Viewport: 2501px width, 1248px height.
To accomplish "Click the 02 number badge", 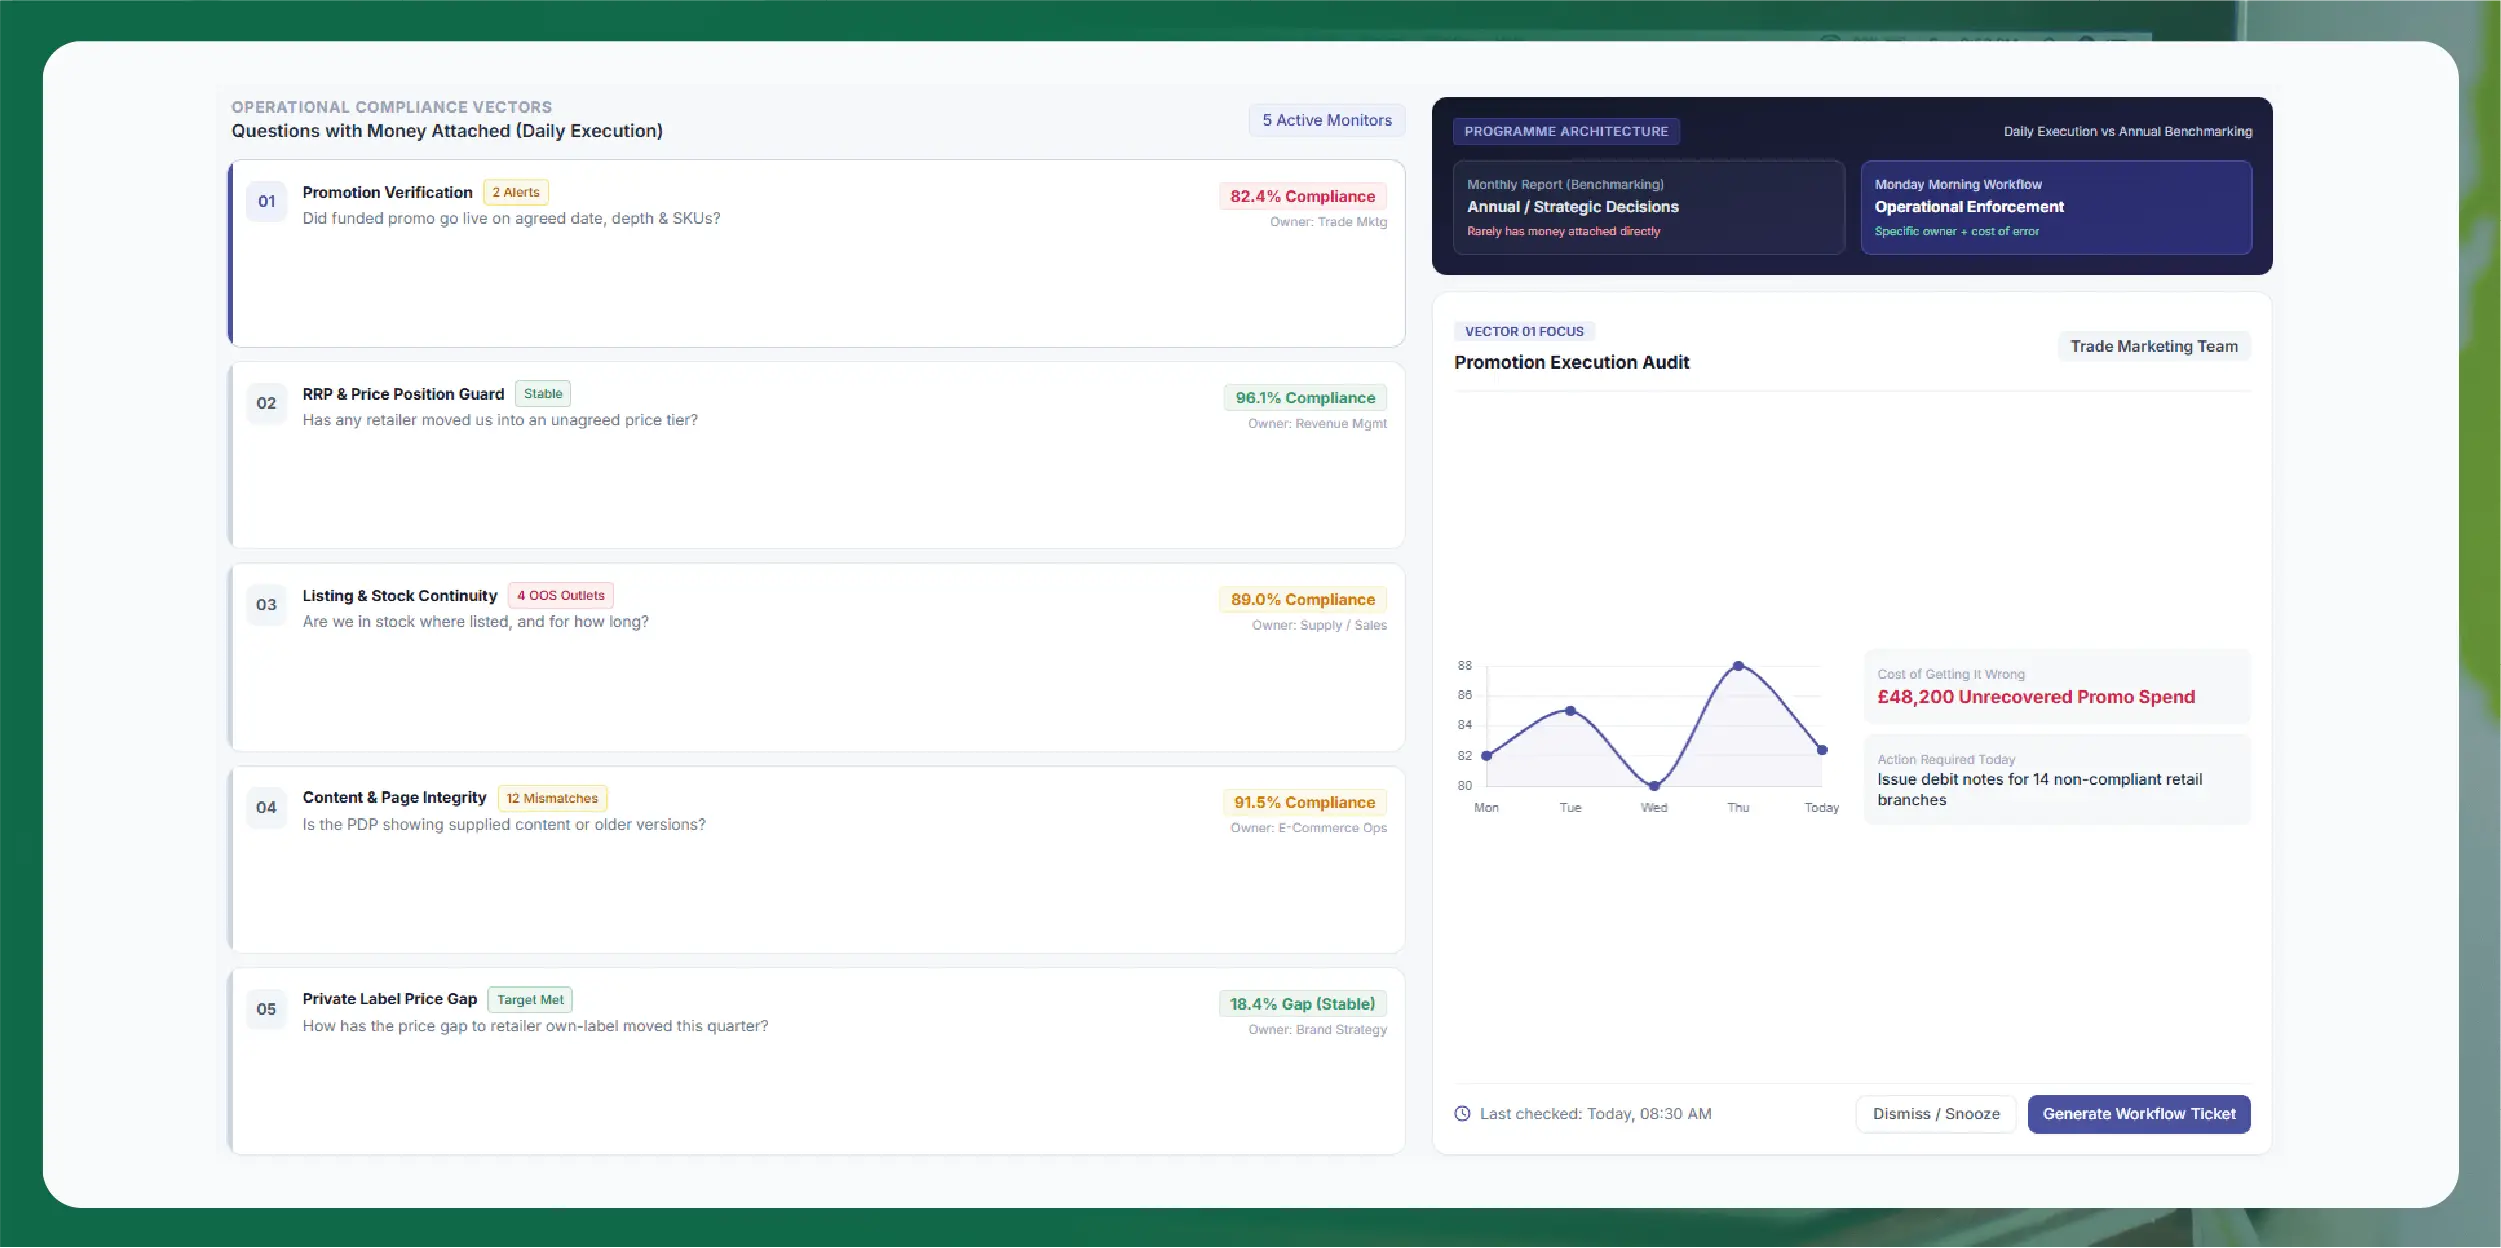I will 266,403.
